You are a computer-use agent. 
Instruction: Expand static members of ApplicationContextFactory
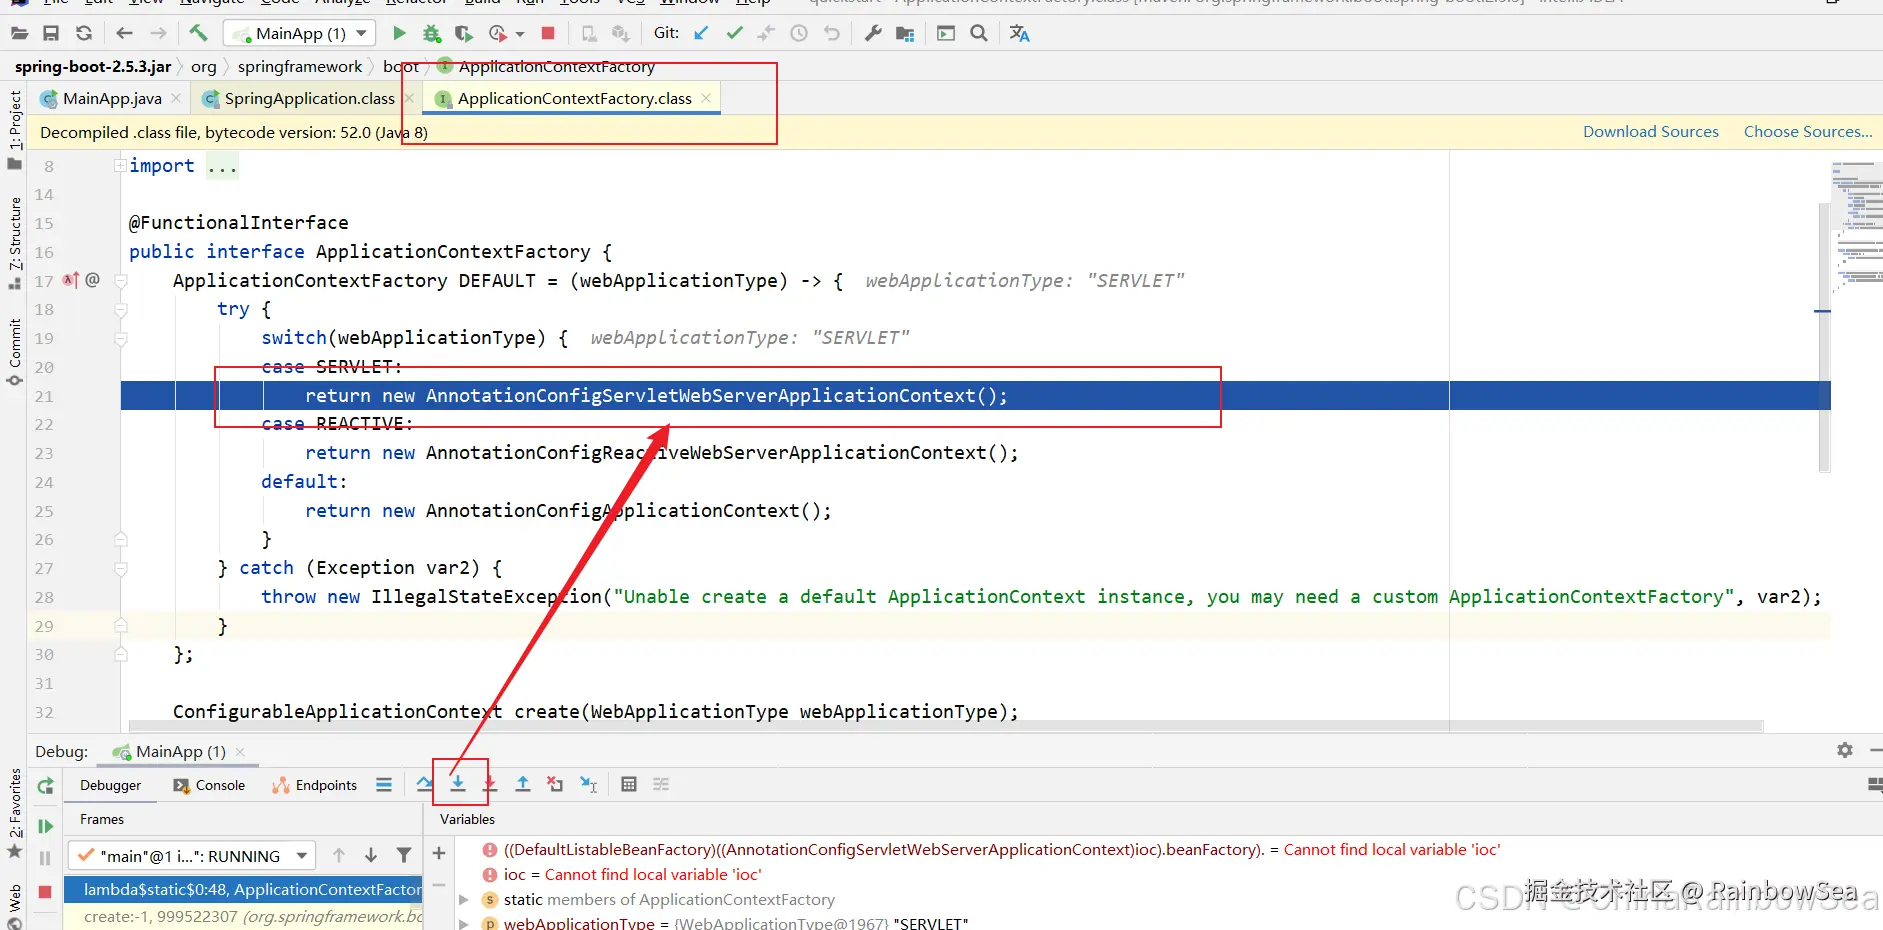pos(464,900)
